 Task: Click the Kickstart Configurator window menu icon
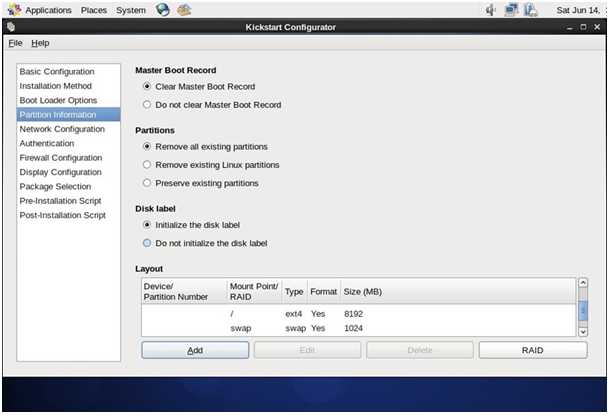click(x=11, y=27)
